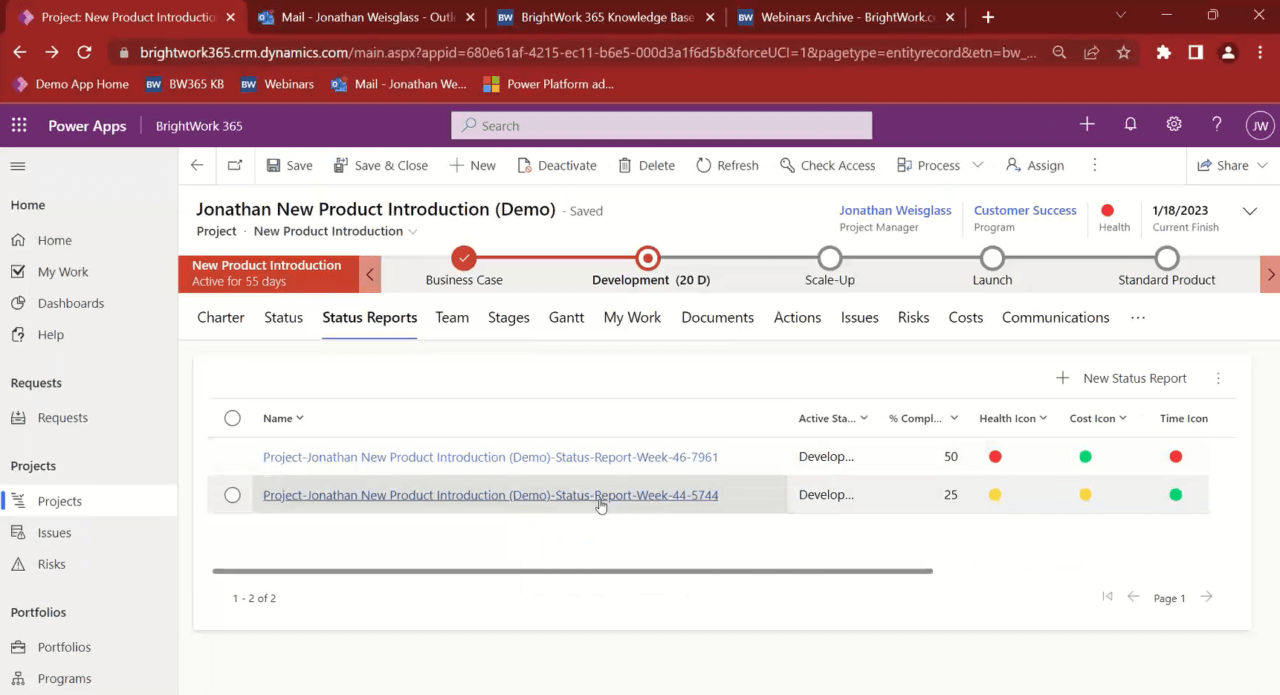Open the notifications bell

(1130, 125)
